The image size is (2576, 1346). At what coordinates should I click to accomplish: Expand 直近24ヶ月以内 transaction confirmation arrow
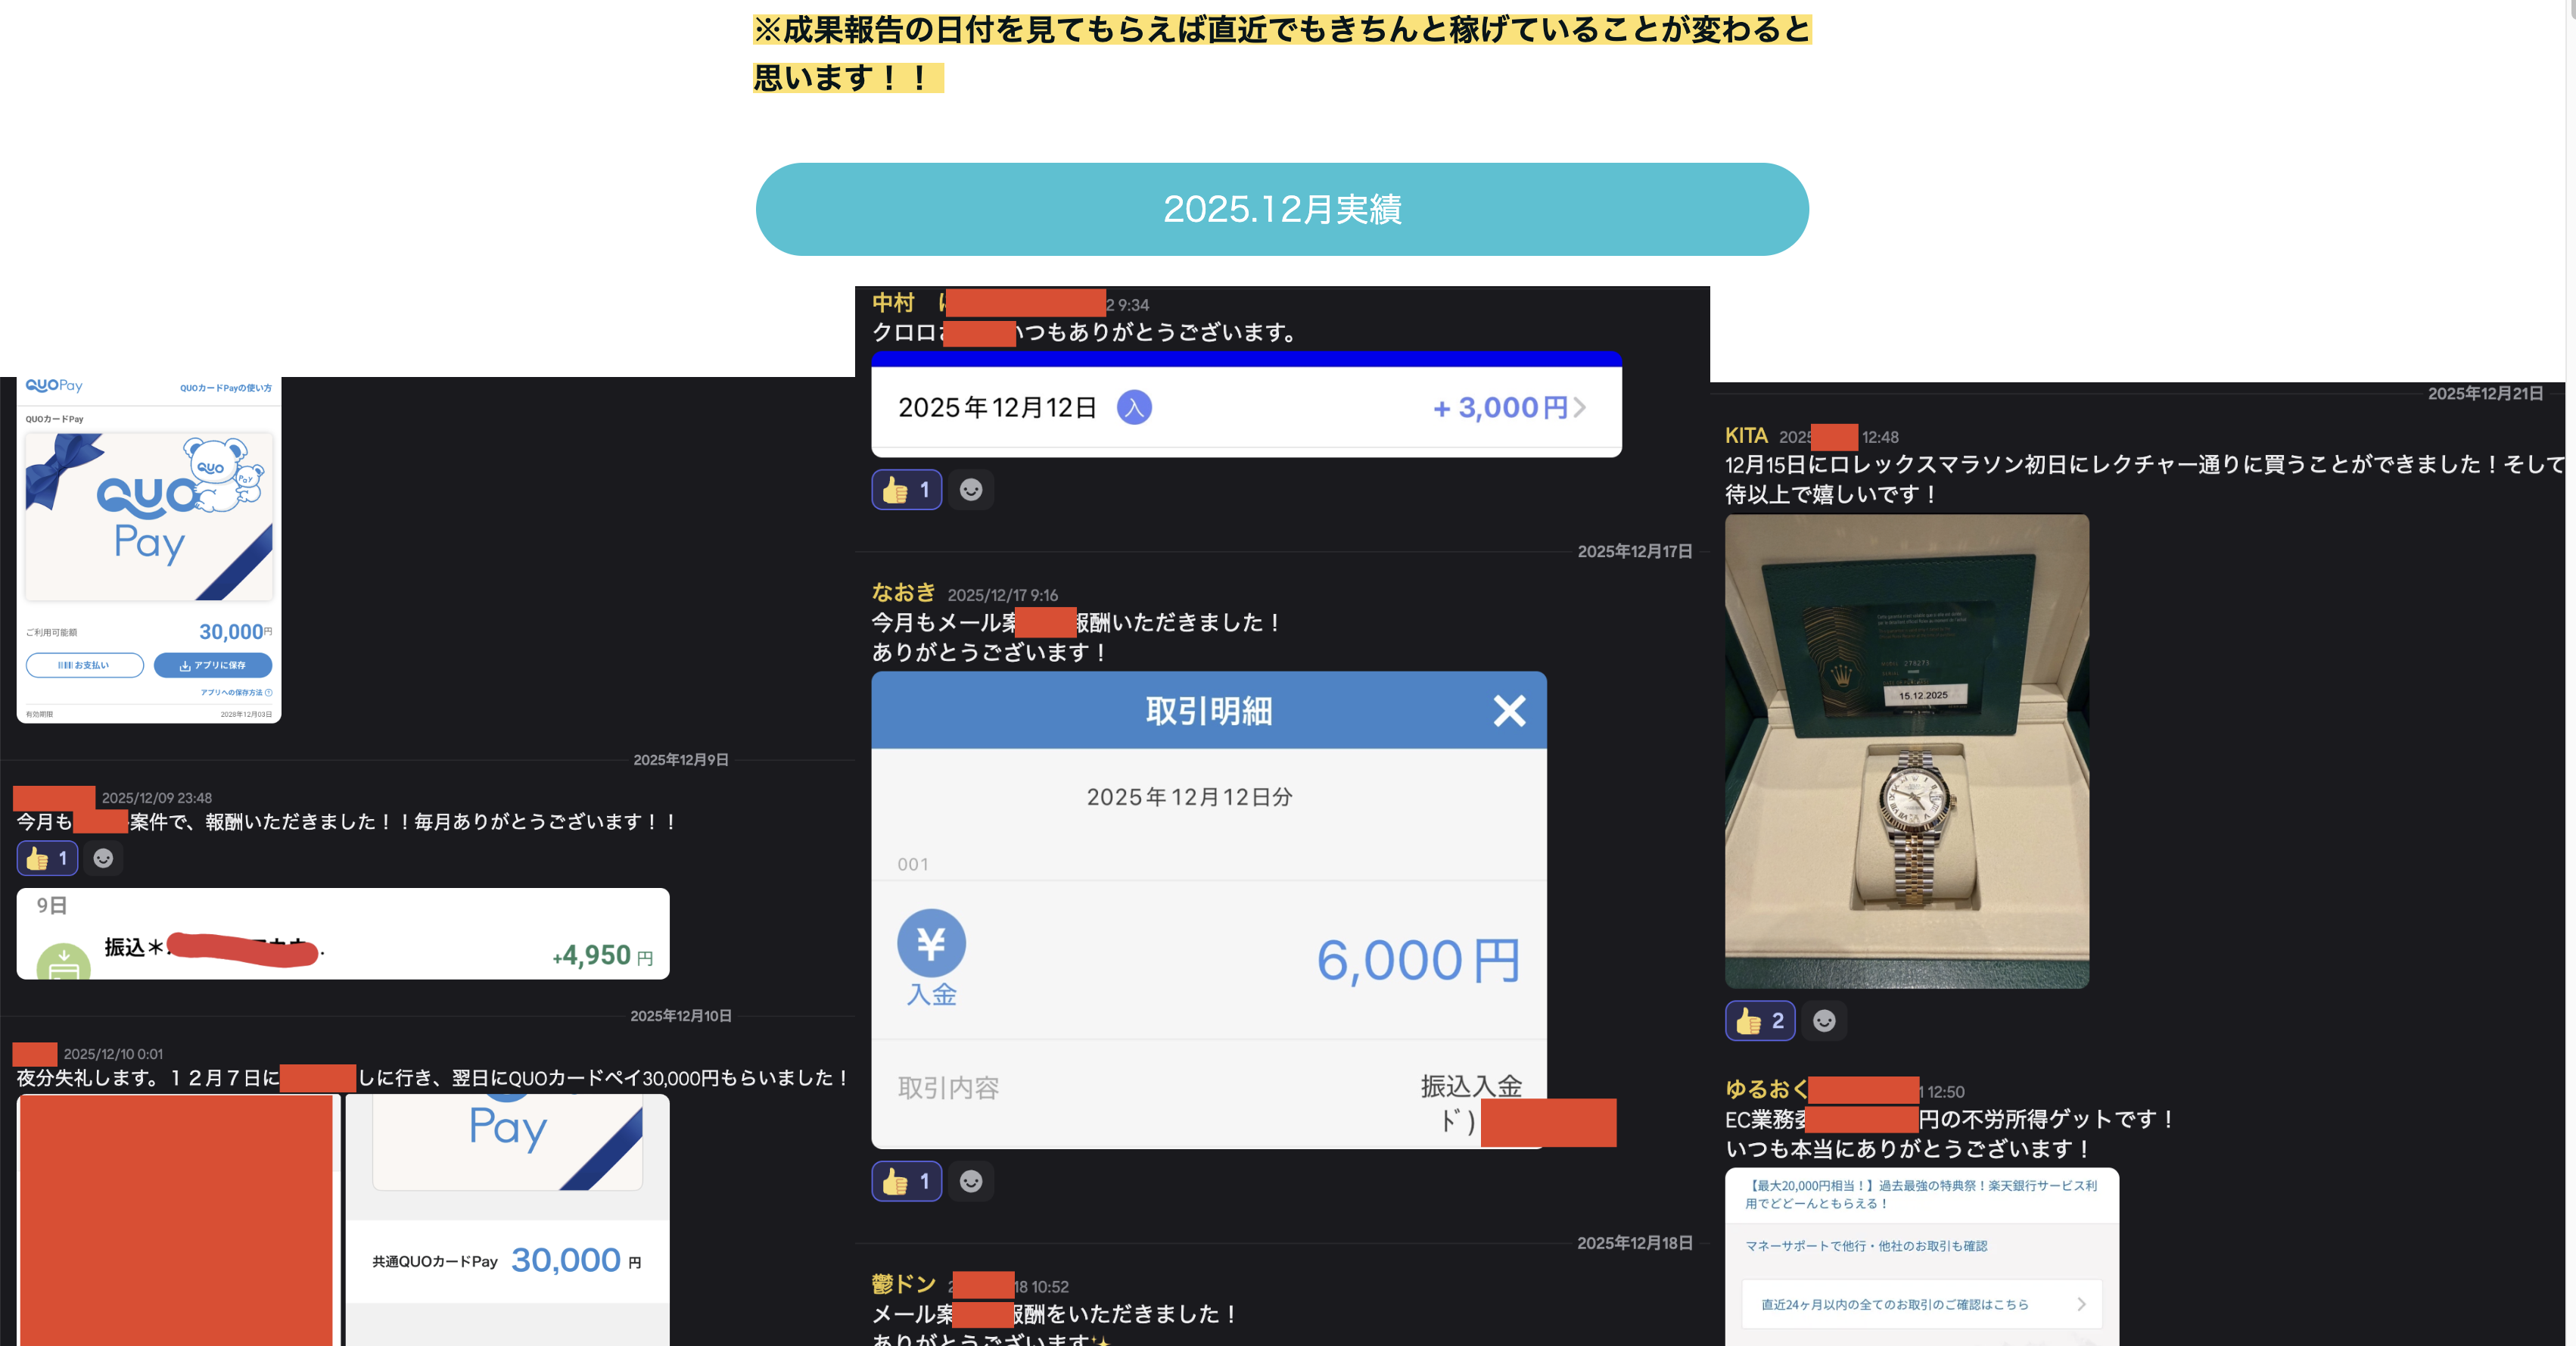(x=2080, y=1304)
